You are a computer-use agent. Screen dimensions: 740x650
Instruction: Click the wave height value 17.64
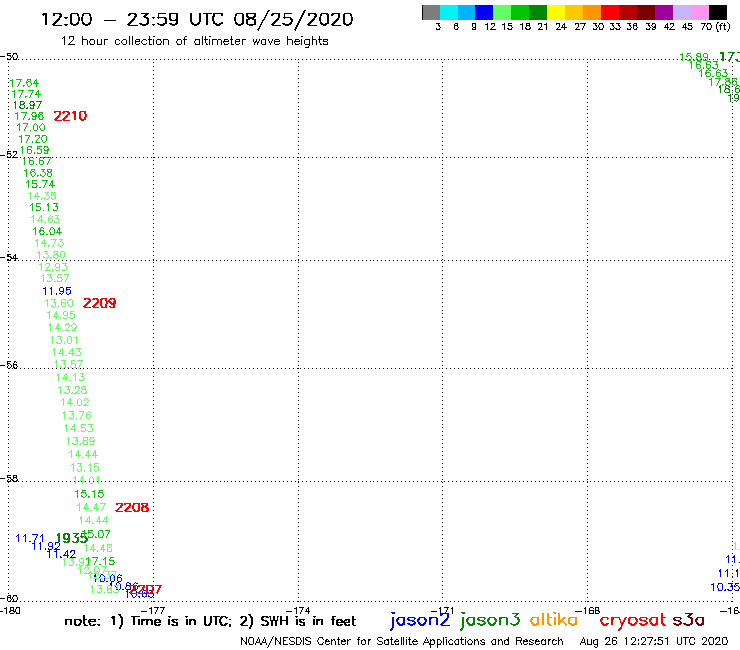point(25,83)
